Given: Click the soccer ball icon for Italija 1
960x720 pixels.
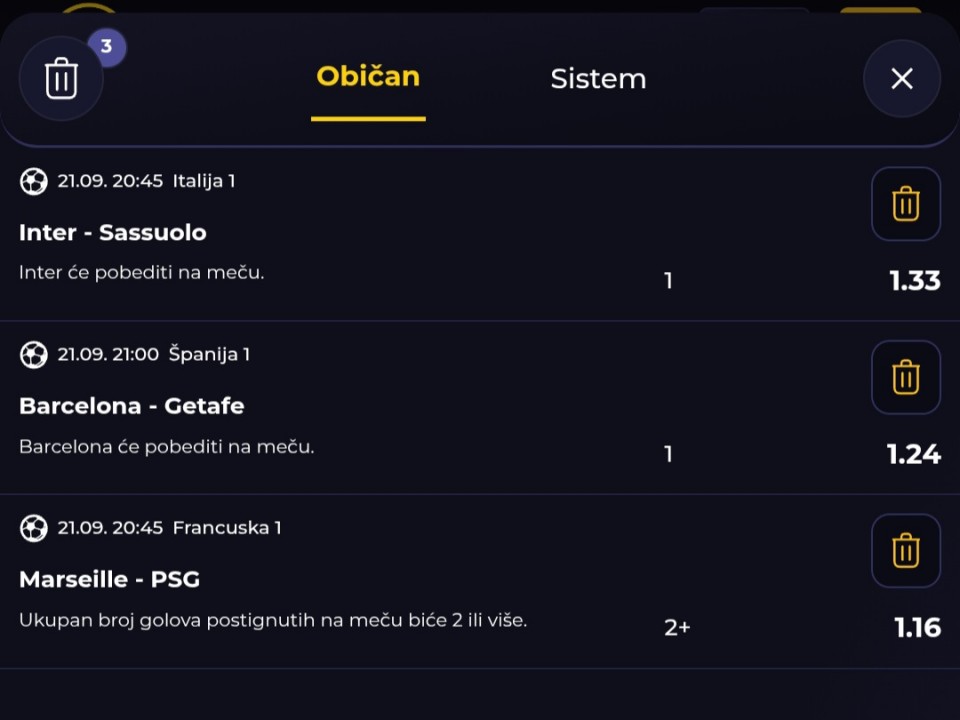Looking at the screenshot, I should (x=34, y=181).
